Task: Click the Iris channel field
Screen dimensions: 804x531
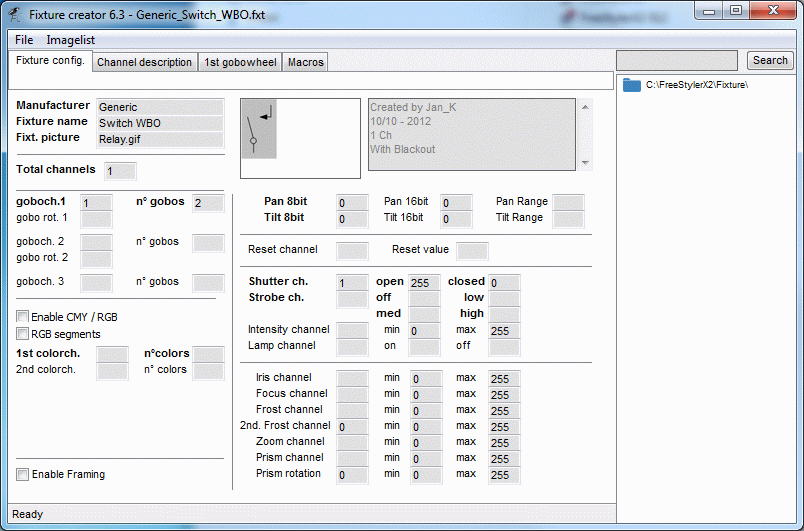Action: click(x=352, y=379)
